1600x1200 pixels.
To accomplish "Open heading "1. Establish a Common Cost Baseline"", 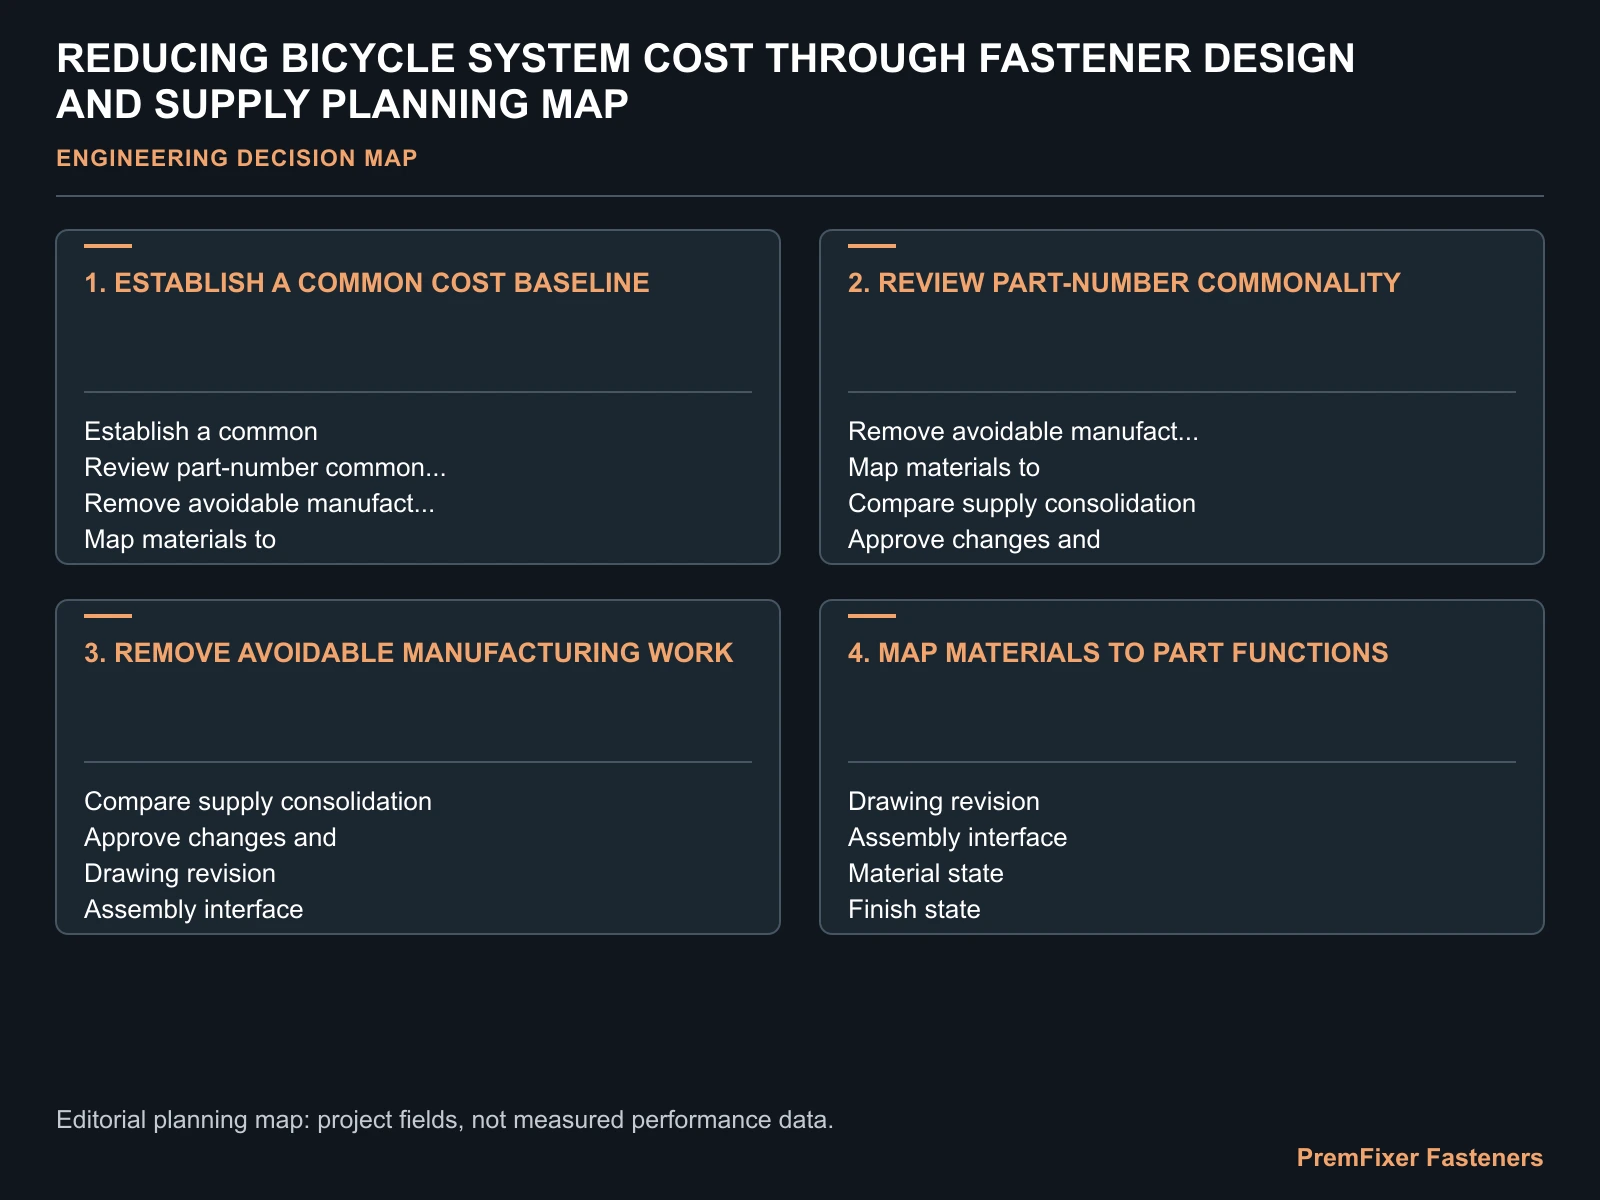I will coord(367,283).
